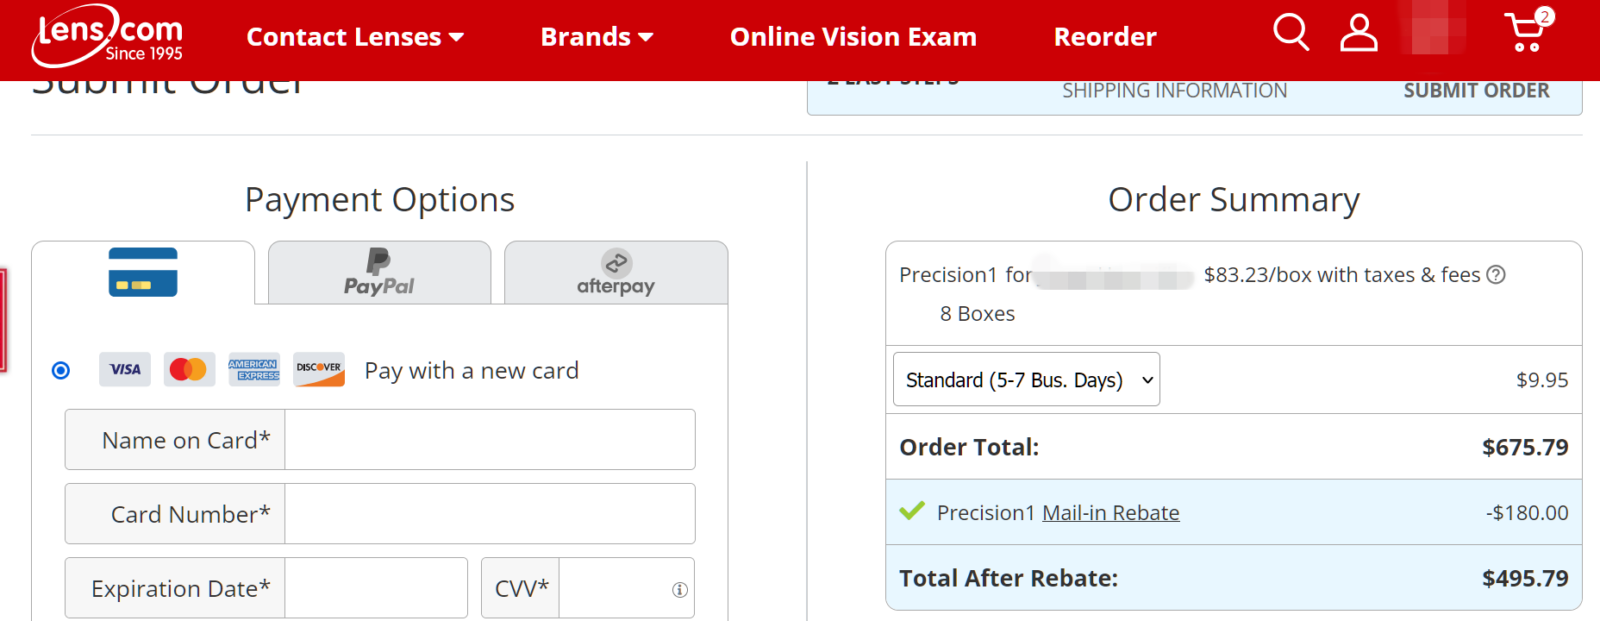The height and width of the screenshot is (621, 1600).
Task: Click the -$180.00 rebate amount
Action: [1527, 513]
